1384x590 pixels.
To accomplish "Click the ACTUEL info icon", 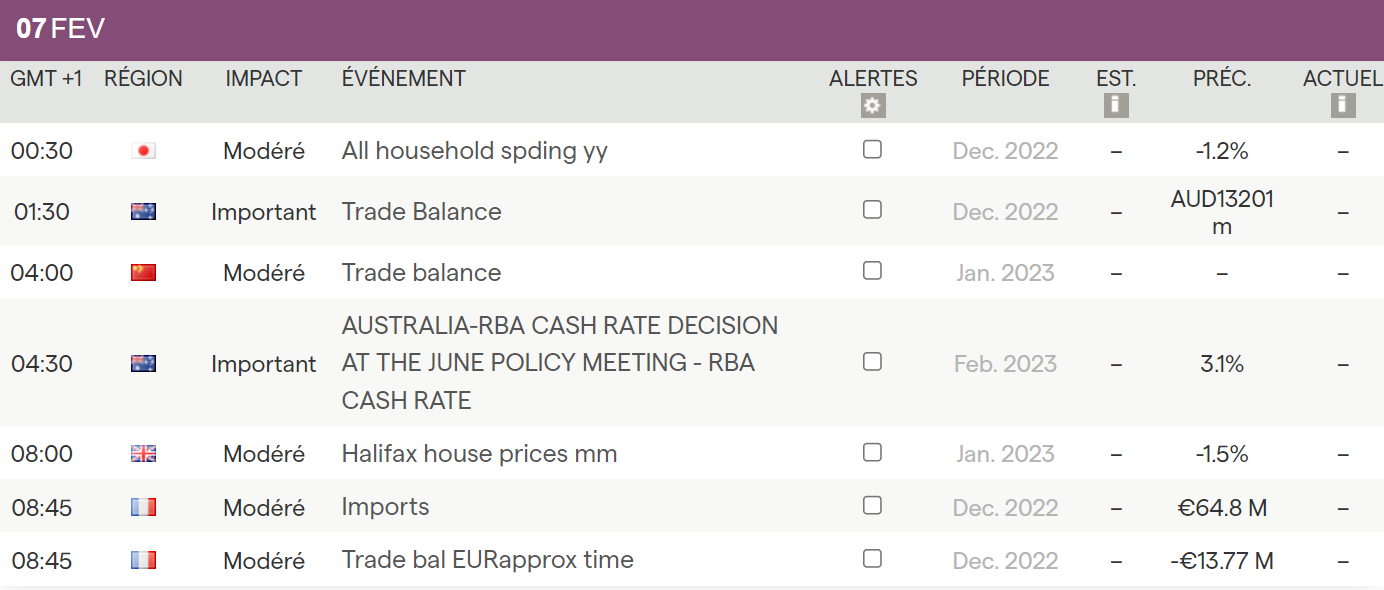I will [1343, 105].
